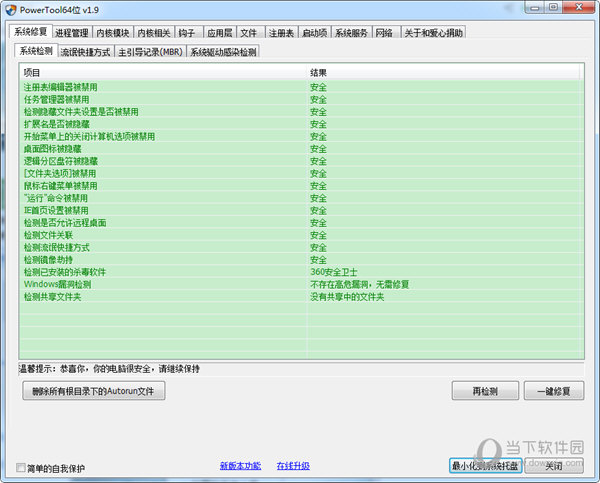Open the 网络 tab
Viewport: 600px width, 483px height.
tap(386, 33)
